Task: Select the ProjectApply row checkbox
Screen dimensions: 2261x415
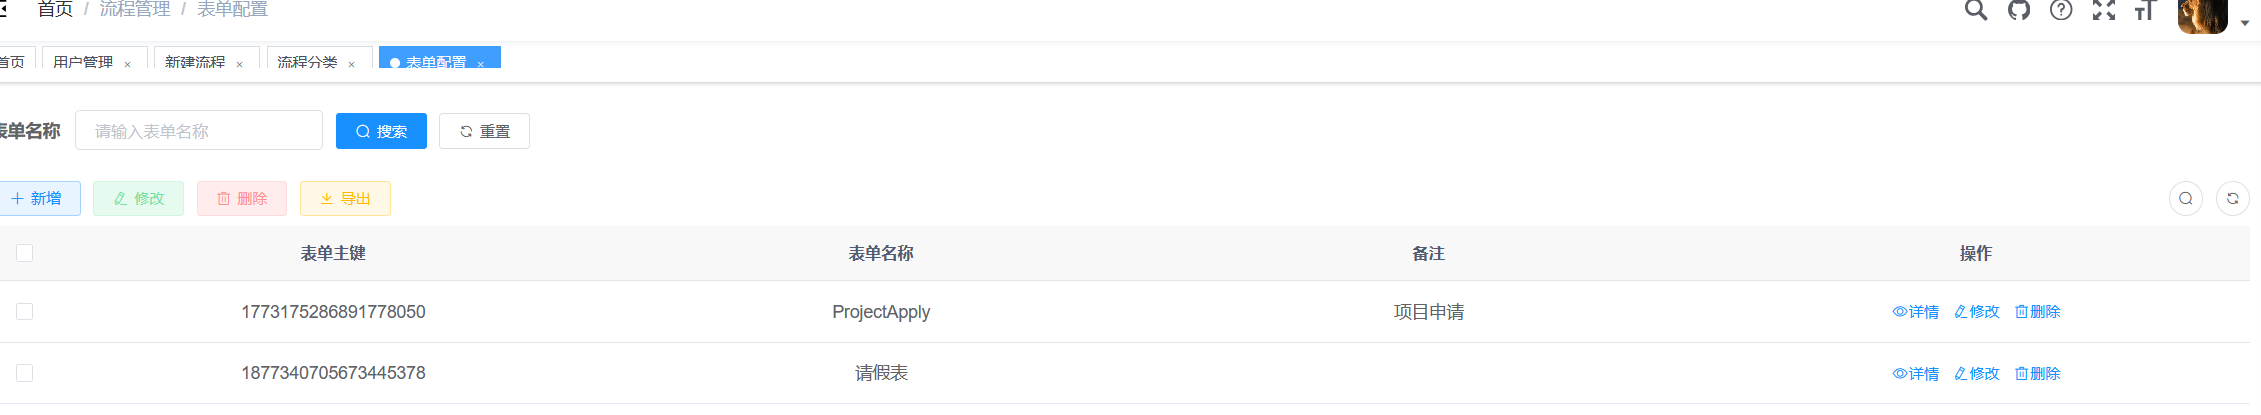Action: 25,312
